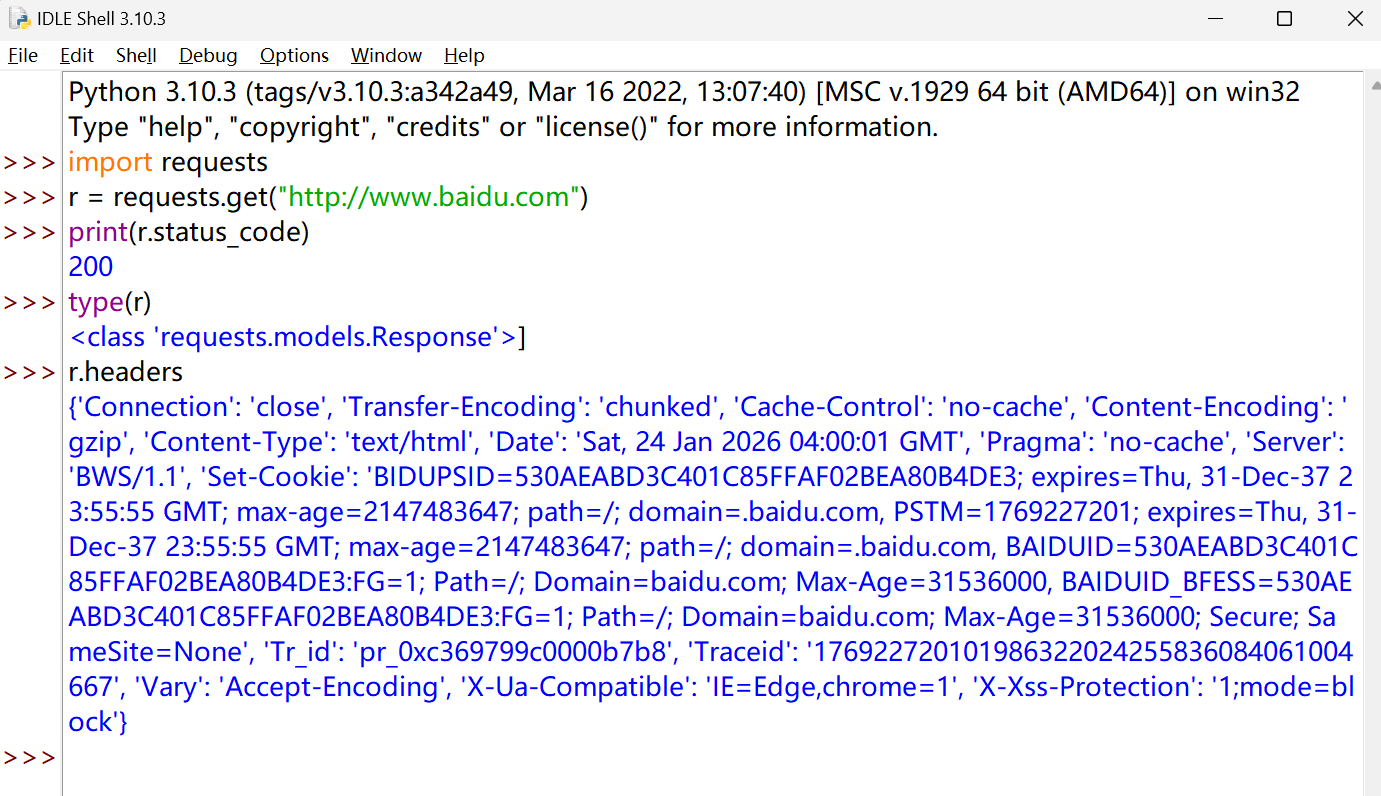The width and height of the screenshot is (1381, 796).
Task: Click the print(r.status_code) command line
Action: [189, 232]
